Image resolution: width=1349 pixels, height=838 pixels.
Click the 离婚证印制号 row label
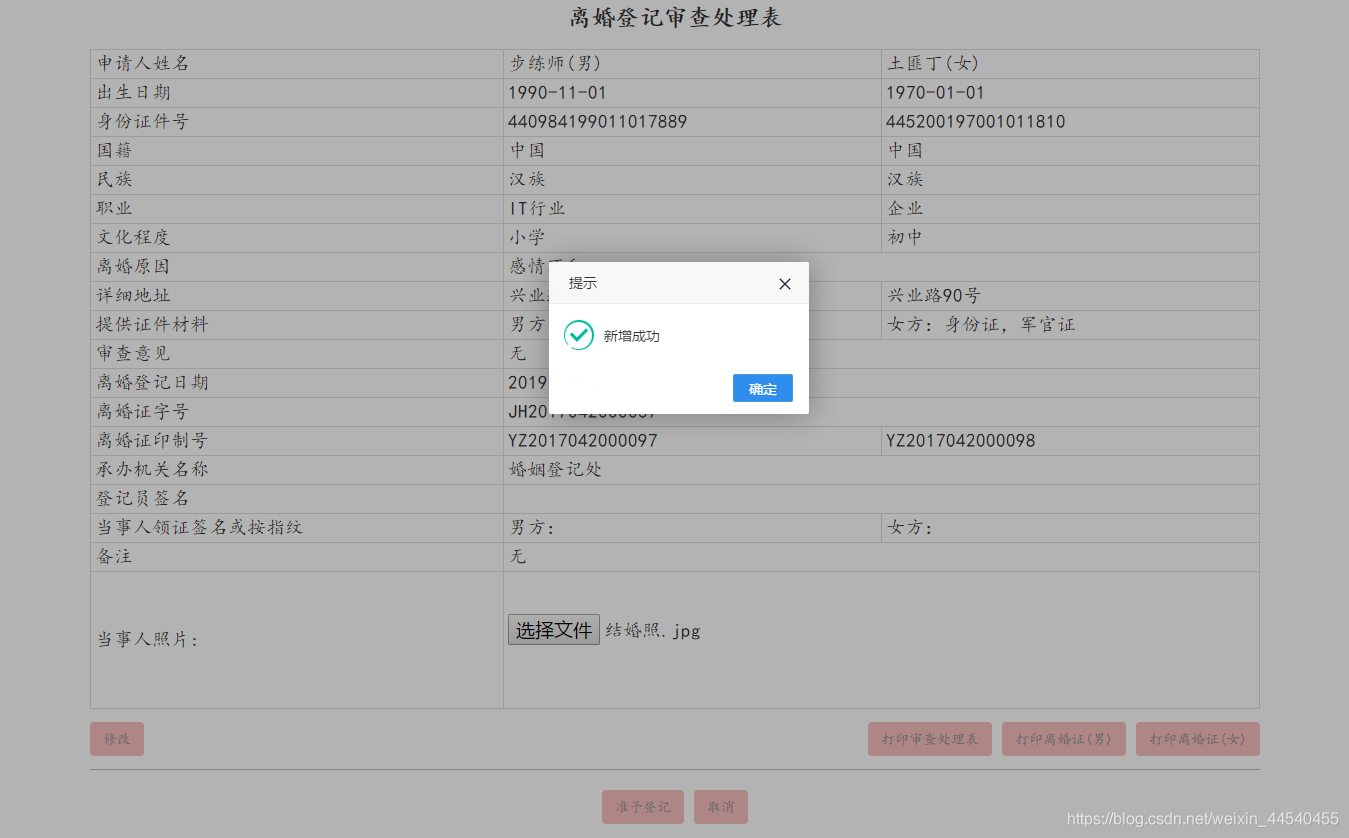152,440
